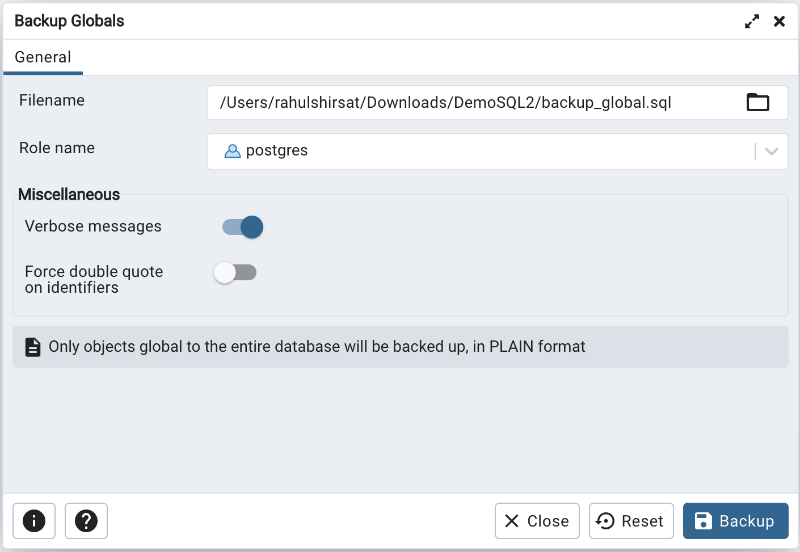The image size is (800, 552).
Task: Select the postgres value in Role name
Action: [x=277, y=152]
